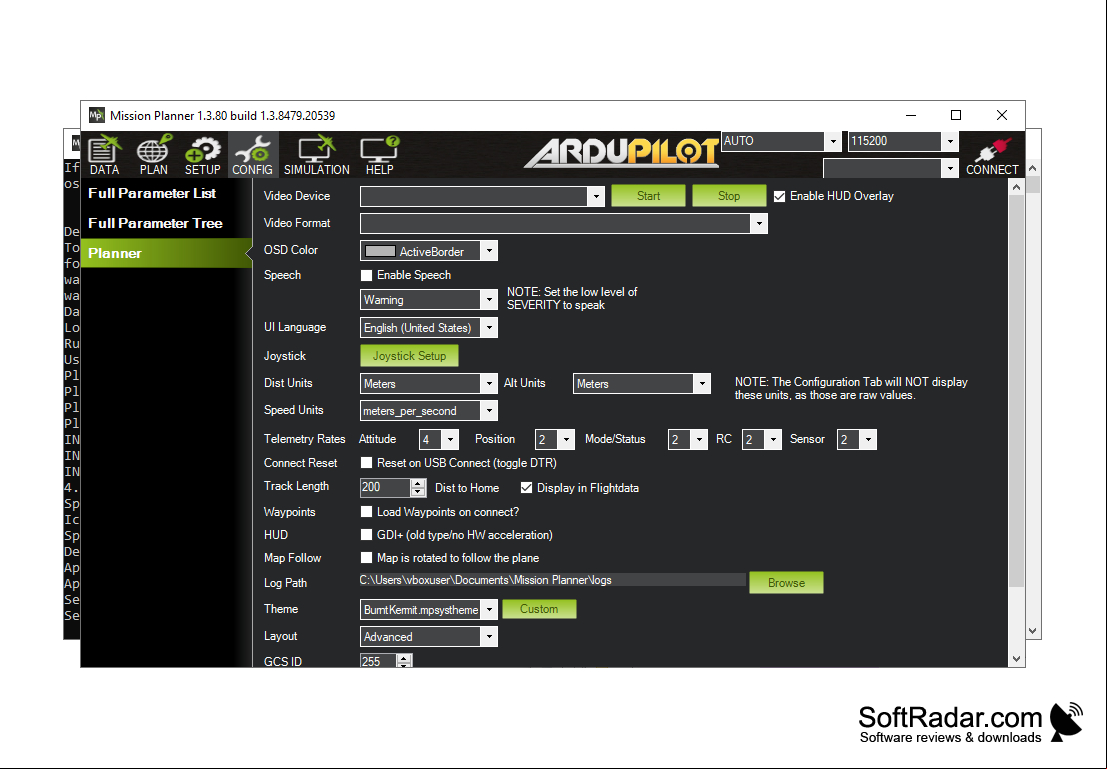Open the SIMULATION screen
Image resolution: width=1107 pixels, height=769 pixels.
[316, 155]
